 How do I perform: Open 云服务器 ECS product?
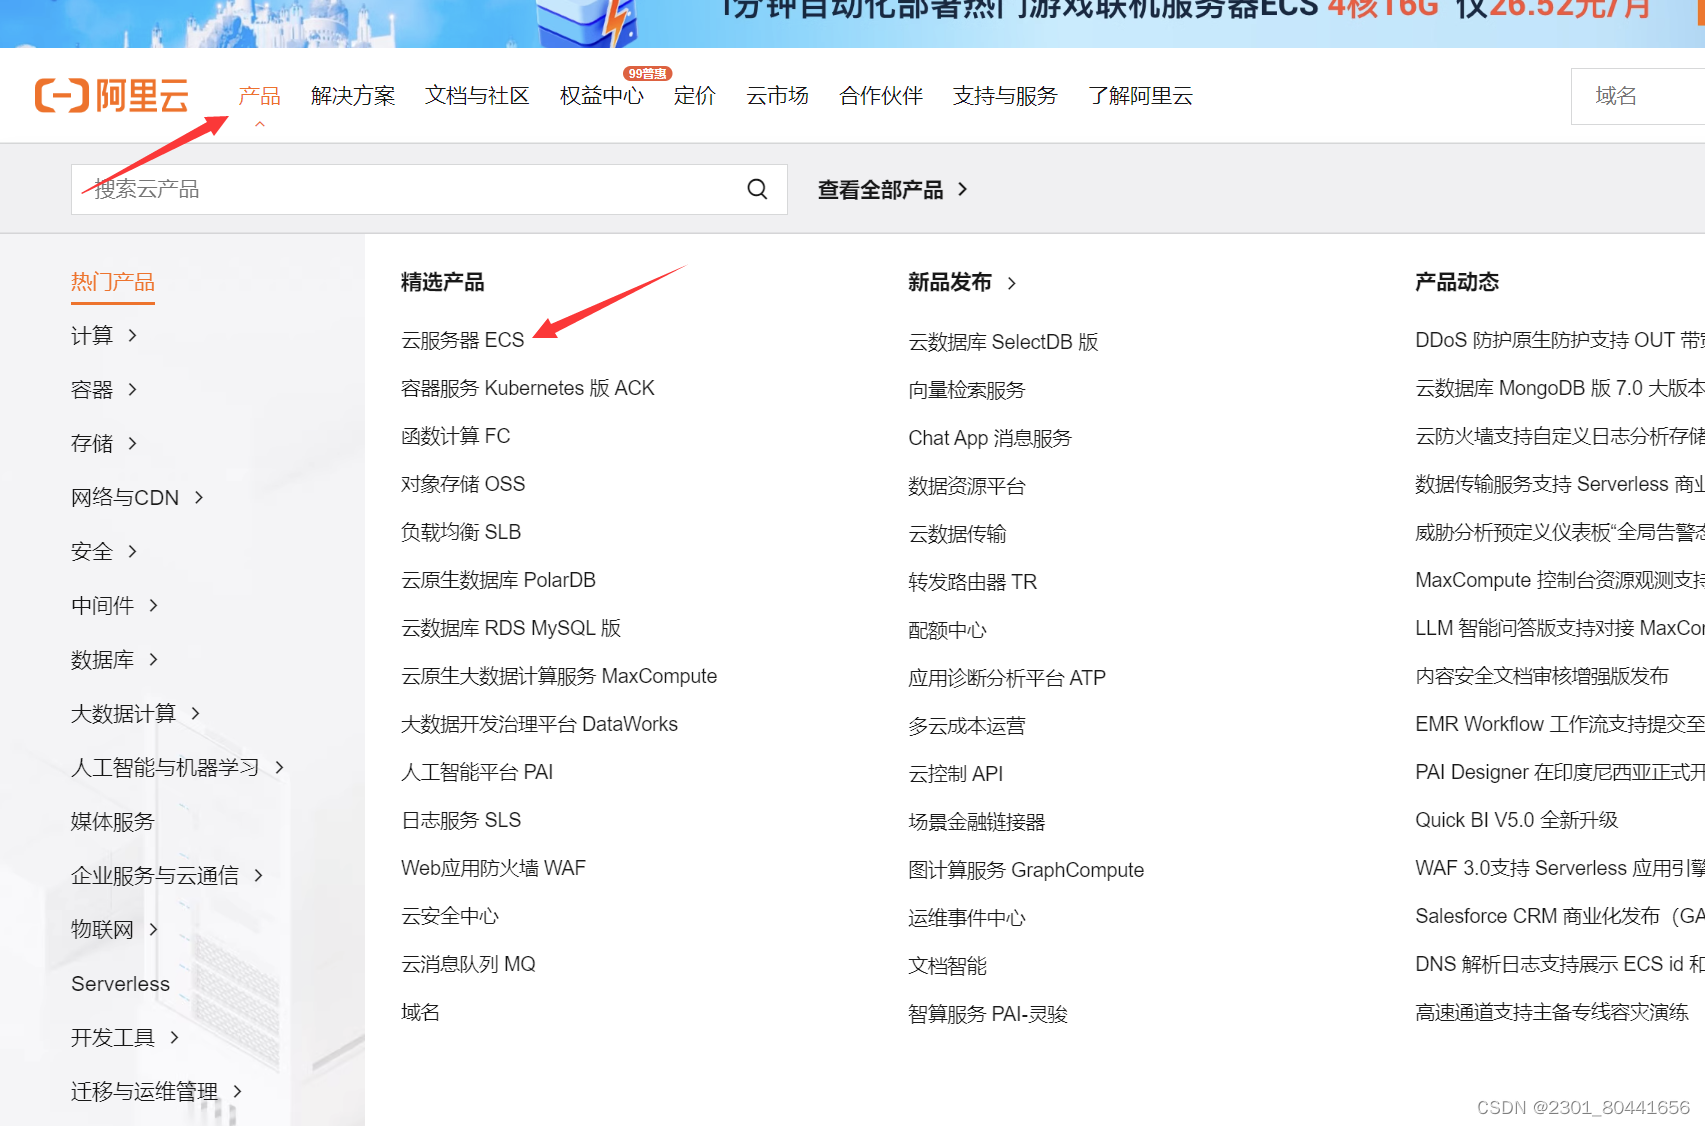tap(463, 340)
